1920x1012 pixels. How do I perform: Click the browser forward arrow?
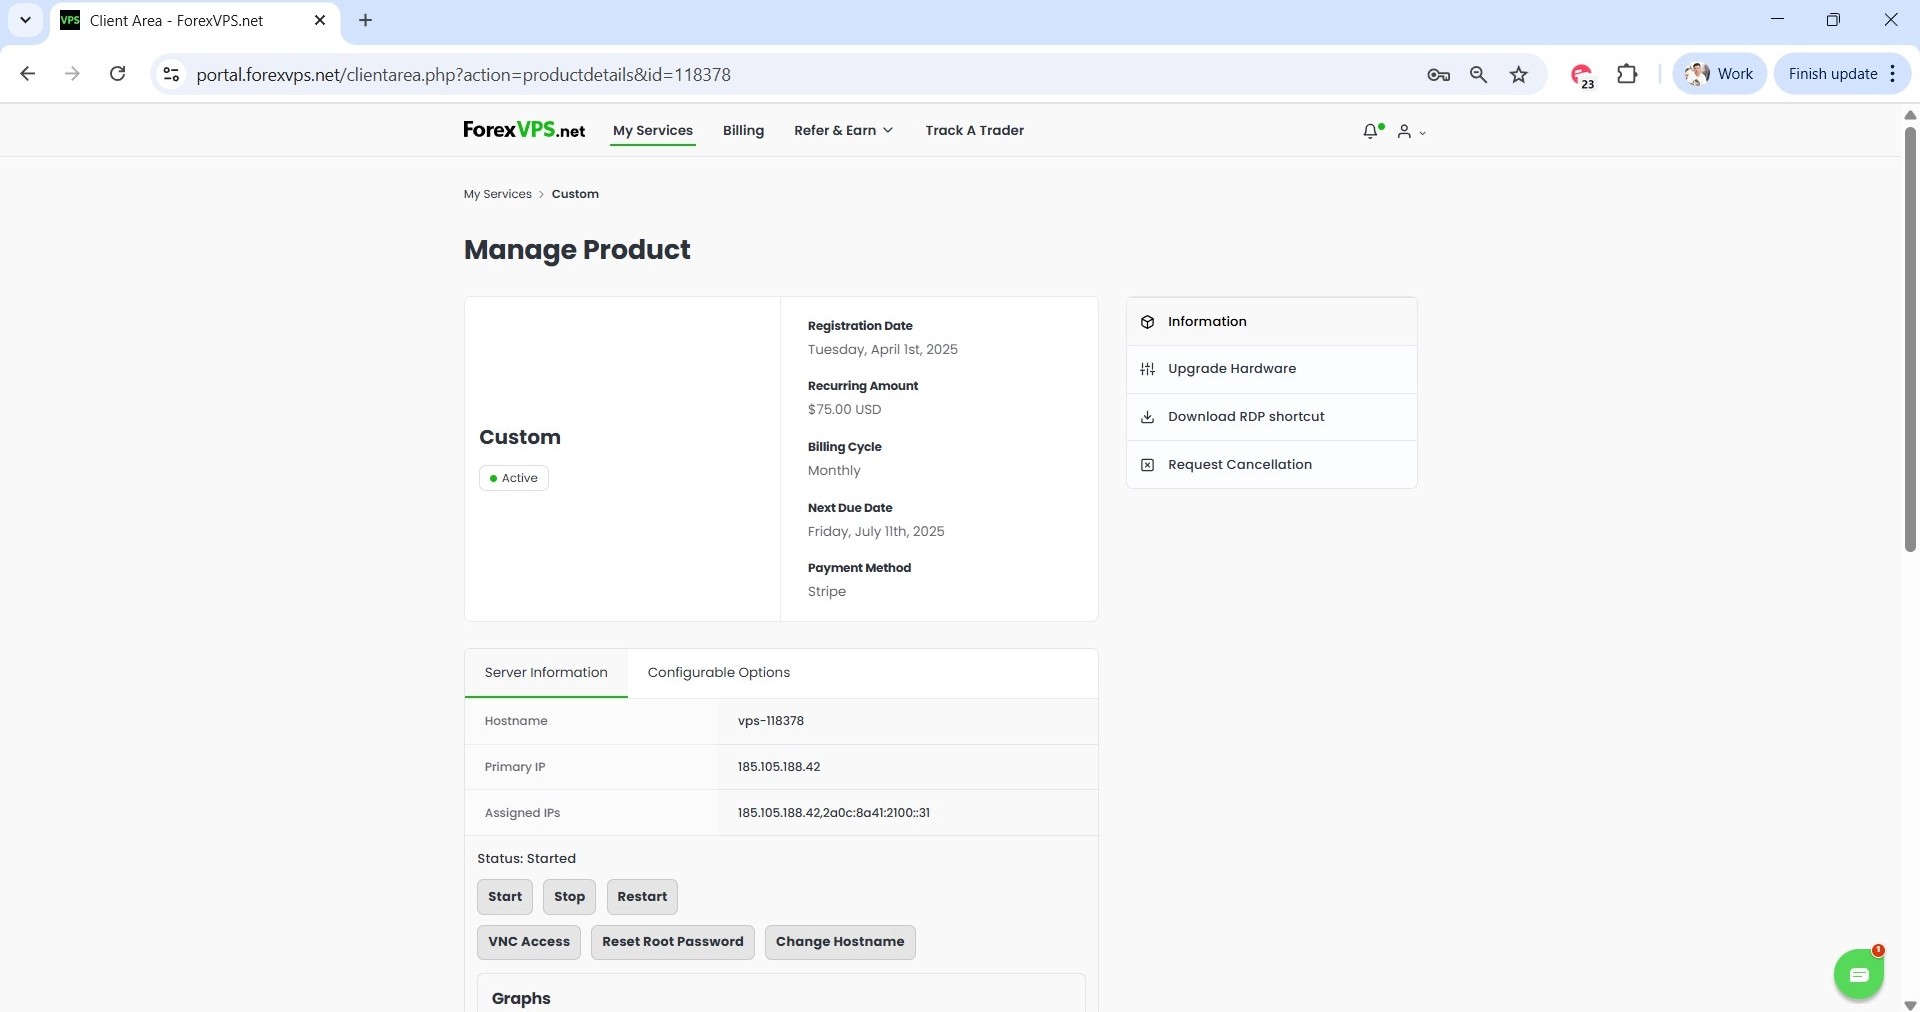(x=72, y=74)
